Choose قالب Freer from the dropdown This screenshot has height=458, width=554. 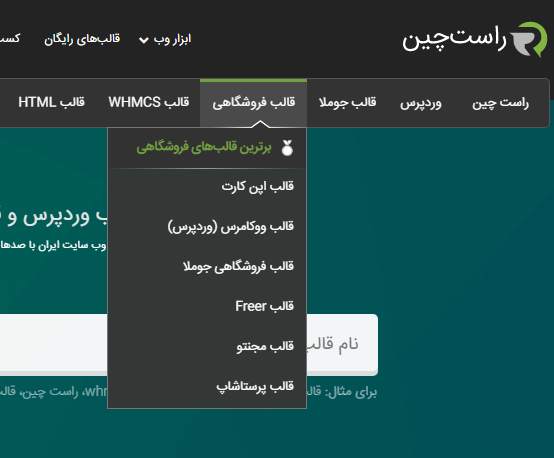[265, 306]
